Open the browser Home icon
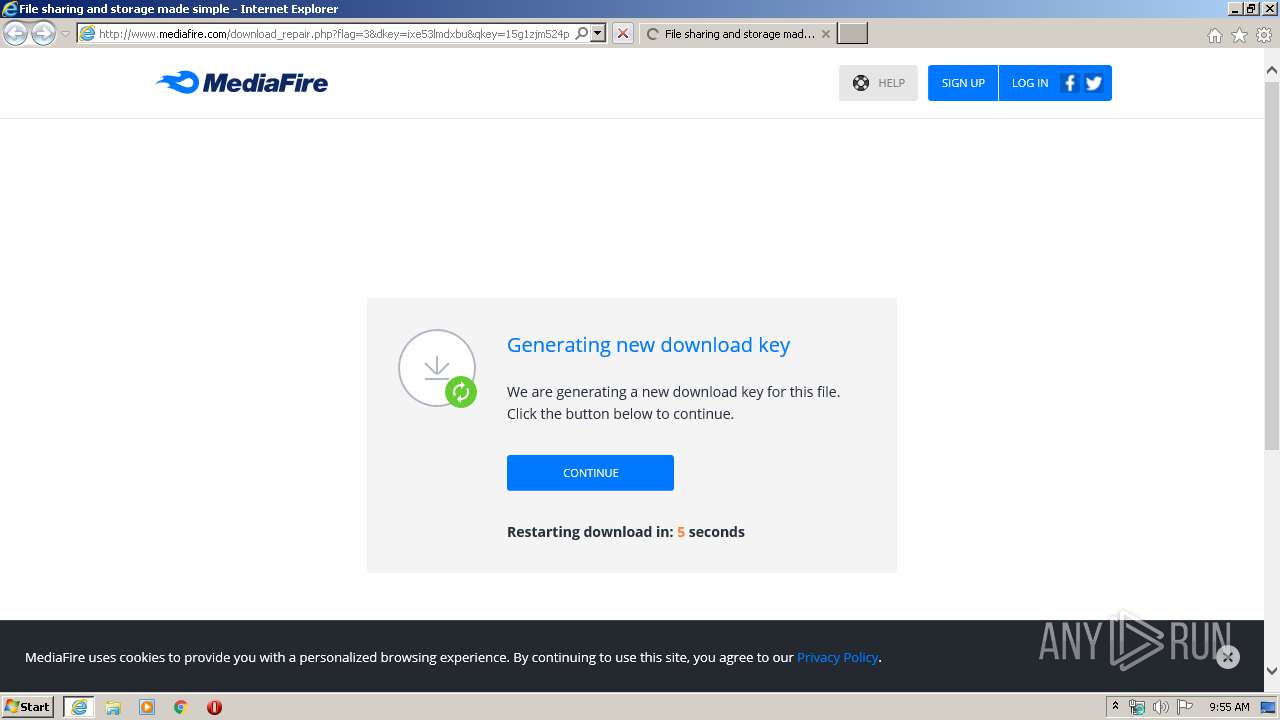This screenshot has width=1280, height=720. [x=1215, y=35]
